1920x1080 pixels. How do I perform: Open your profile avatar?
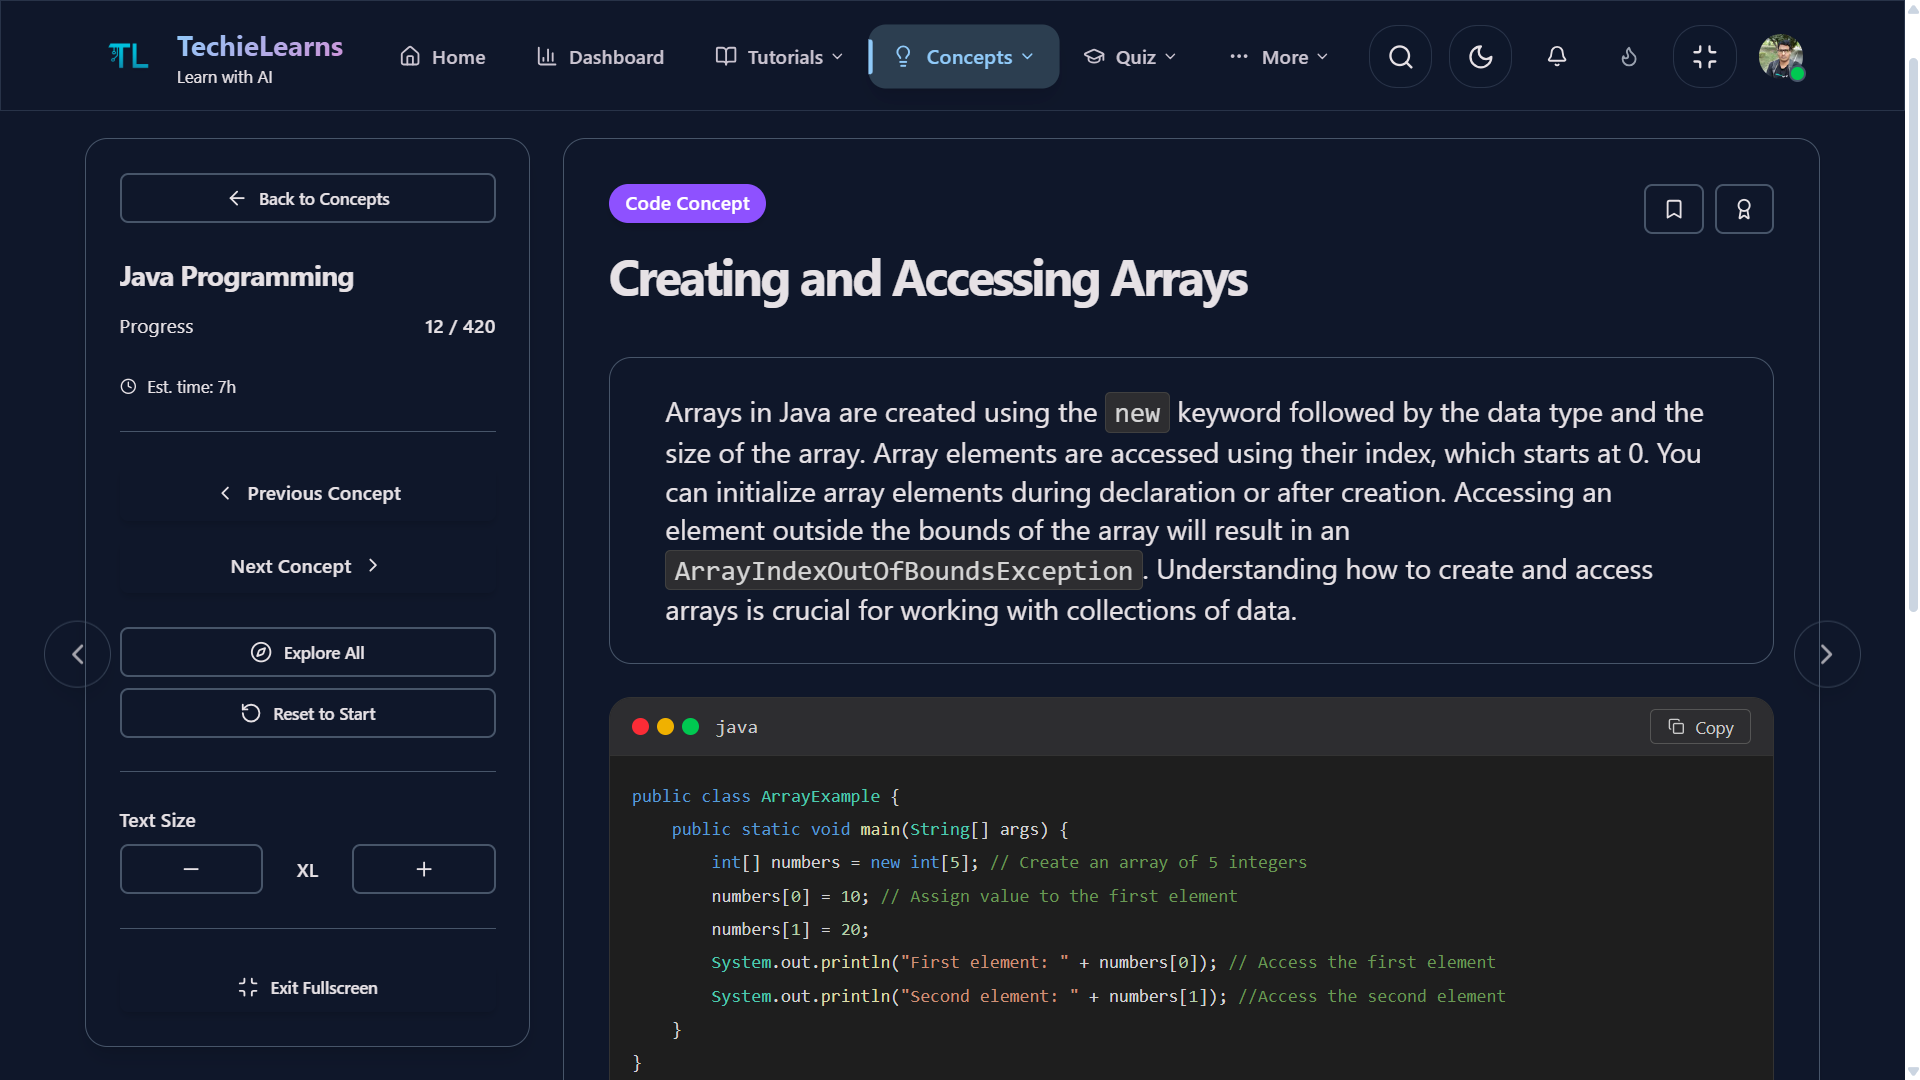pyautogui.click(x=1782, y=57)
